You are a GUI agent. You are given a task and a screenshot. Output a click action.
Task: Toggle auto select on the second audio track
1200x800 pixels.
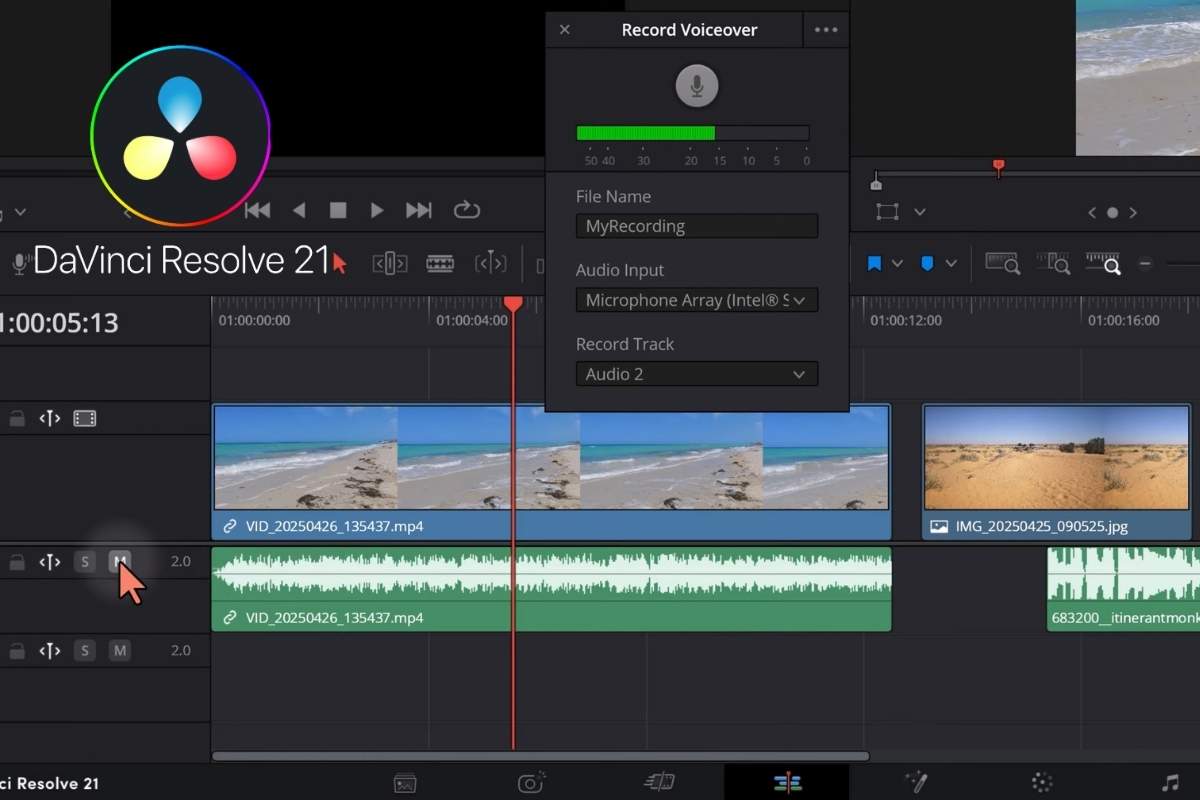click(x=50, y=651)
